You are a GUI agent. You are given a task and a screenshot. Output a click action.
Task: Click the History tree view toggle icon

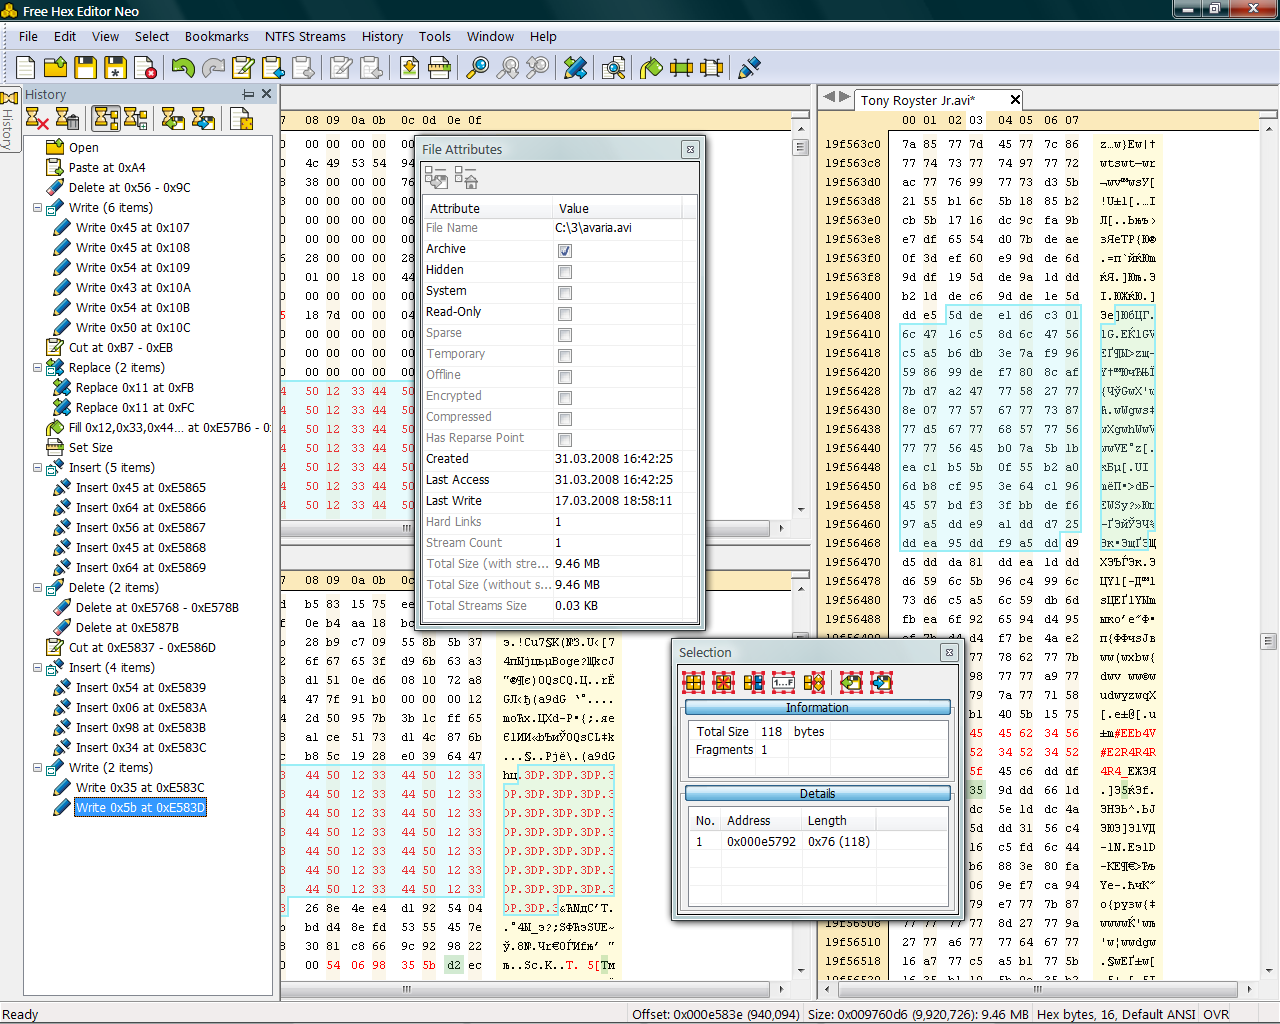(x=106, y=118)
